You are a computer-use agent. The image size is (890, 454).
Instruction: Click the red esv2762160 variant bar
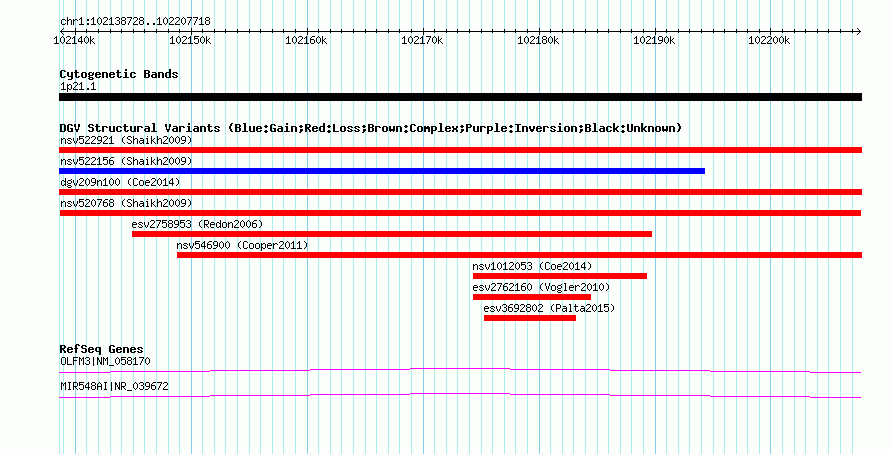coord(532,297)
